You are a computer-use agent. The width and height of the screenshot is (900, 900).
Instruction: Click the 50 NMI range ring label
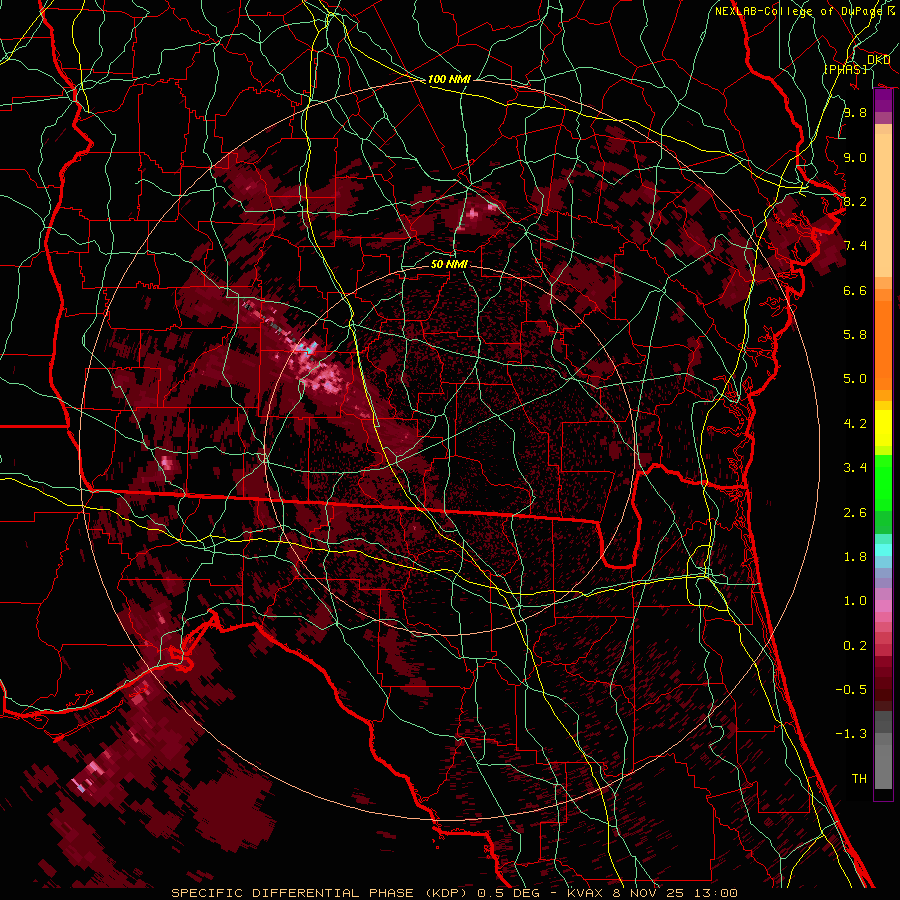pos(449,264)
